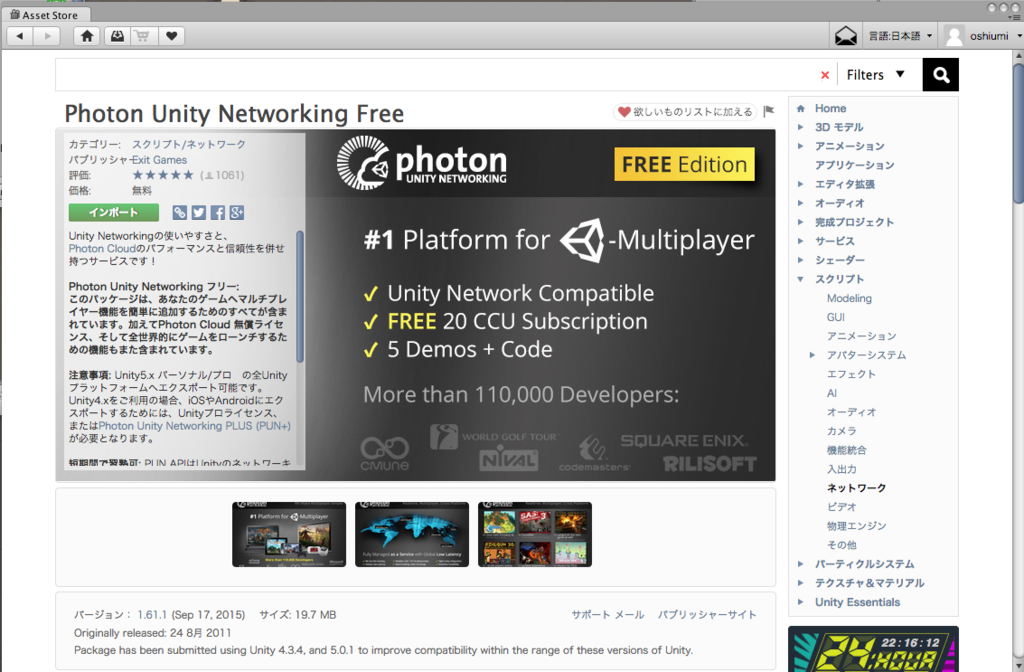Click the パブリッシャーサイト link
The height and width of the screenshot is (672, 1024).
707,615
